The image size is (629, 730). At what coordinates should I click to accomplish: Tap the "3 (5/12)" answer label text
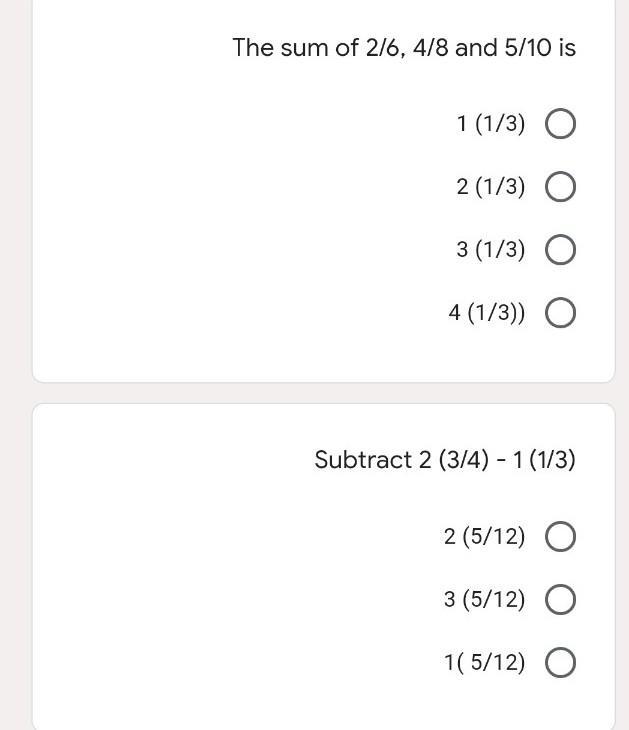[x=485, y=599]
